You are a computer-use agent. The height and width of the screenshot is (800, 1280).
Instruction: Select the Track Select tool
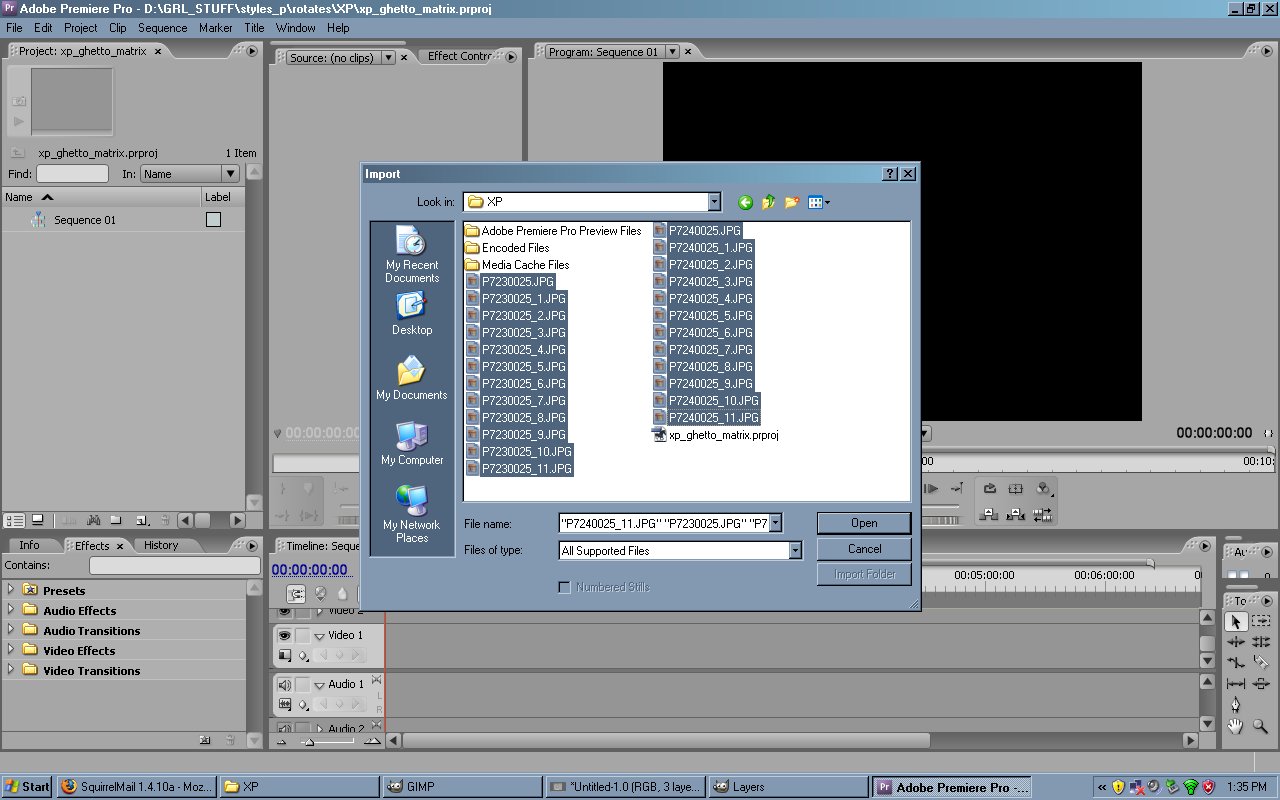1259,620
